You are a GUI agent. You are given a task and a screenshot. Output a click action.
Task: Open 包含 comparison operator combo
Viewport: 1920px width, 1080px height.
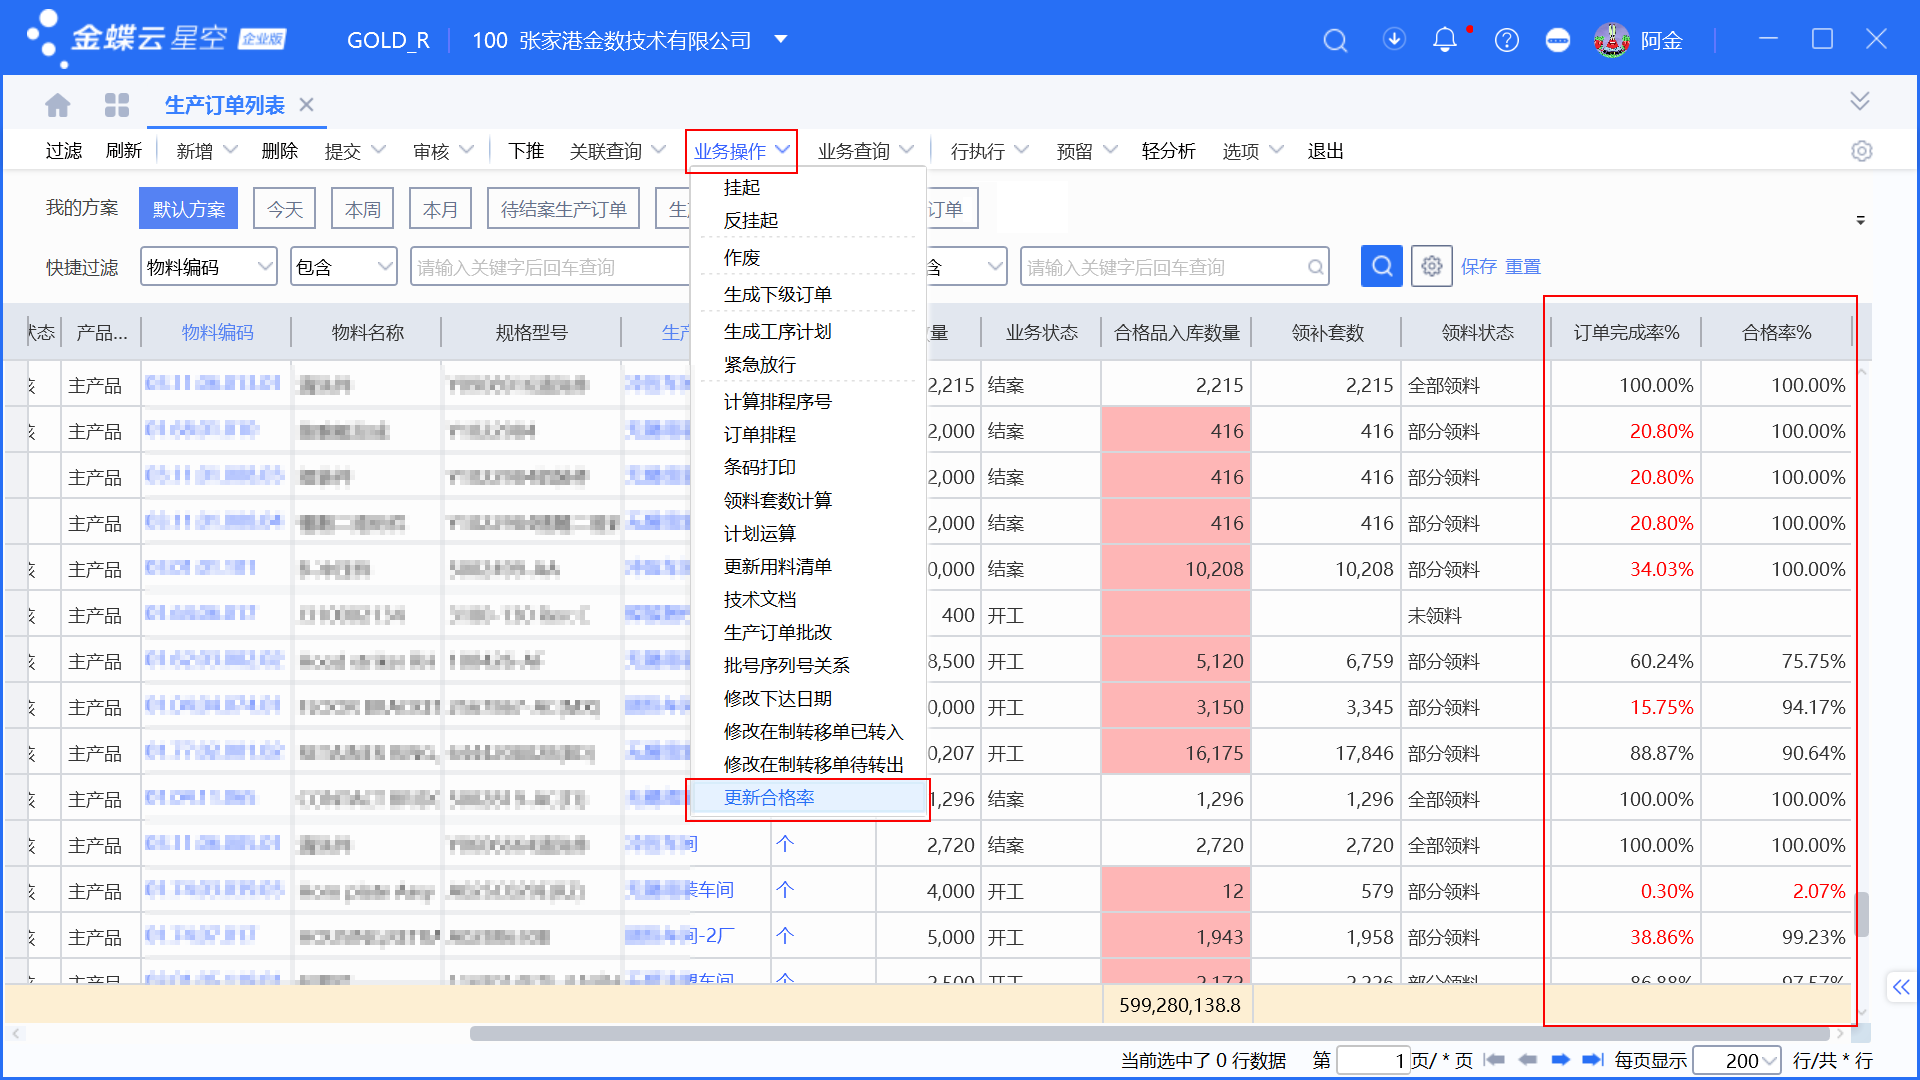point(344,267)
